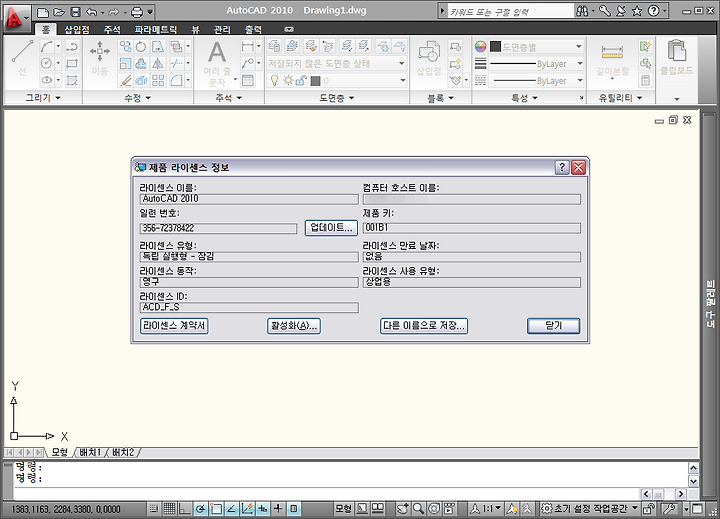720x519 pixels.
Task: Click the license dialog help question mark
Action: [x=562, y=167]
